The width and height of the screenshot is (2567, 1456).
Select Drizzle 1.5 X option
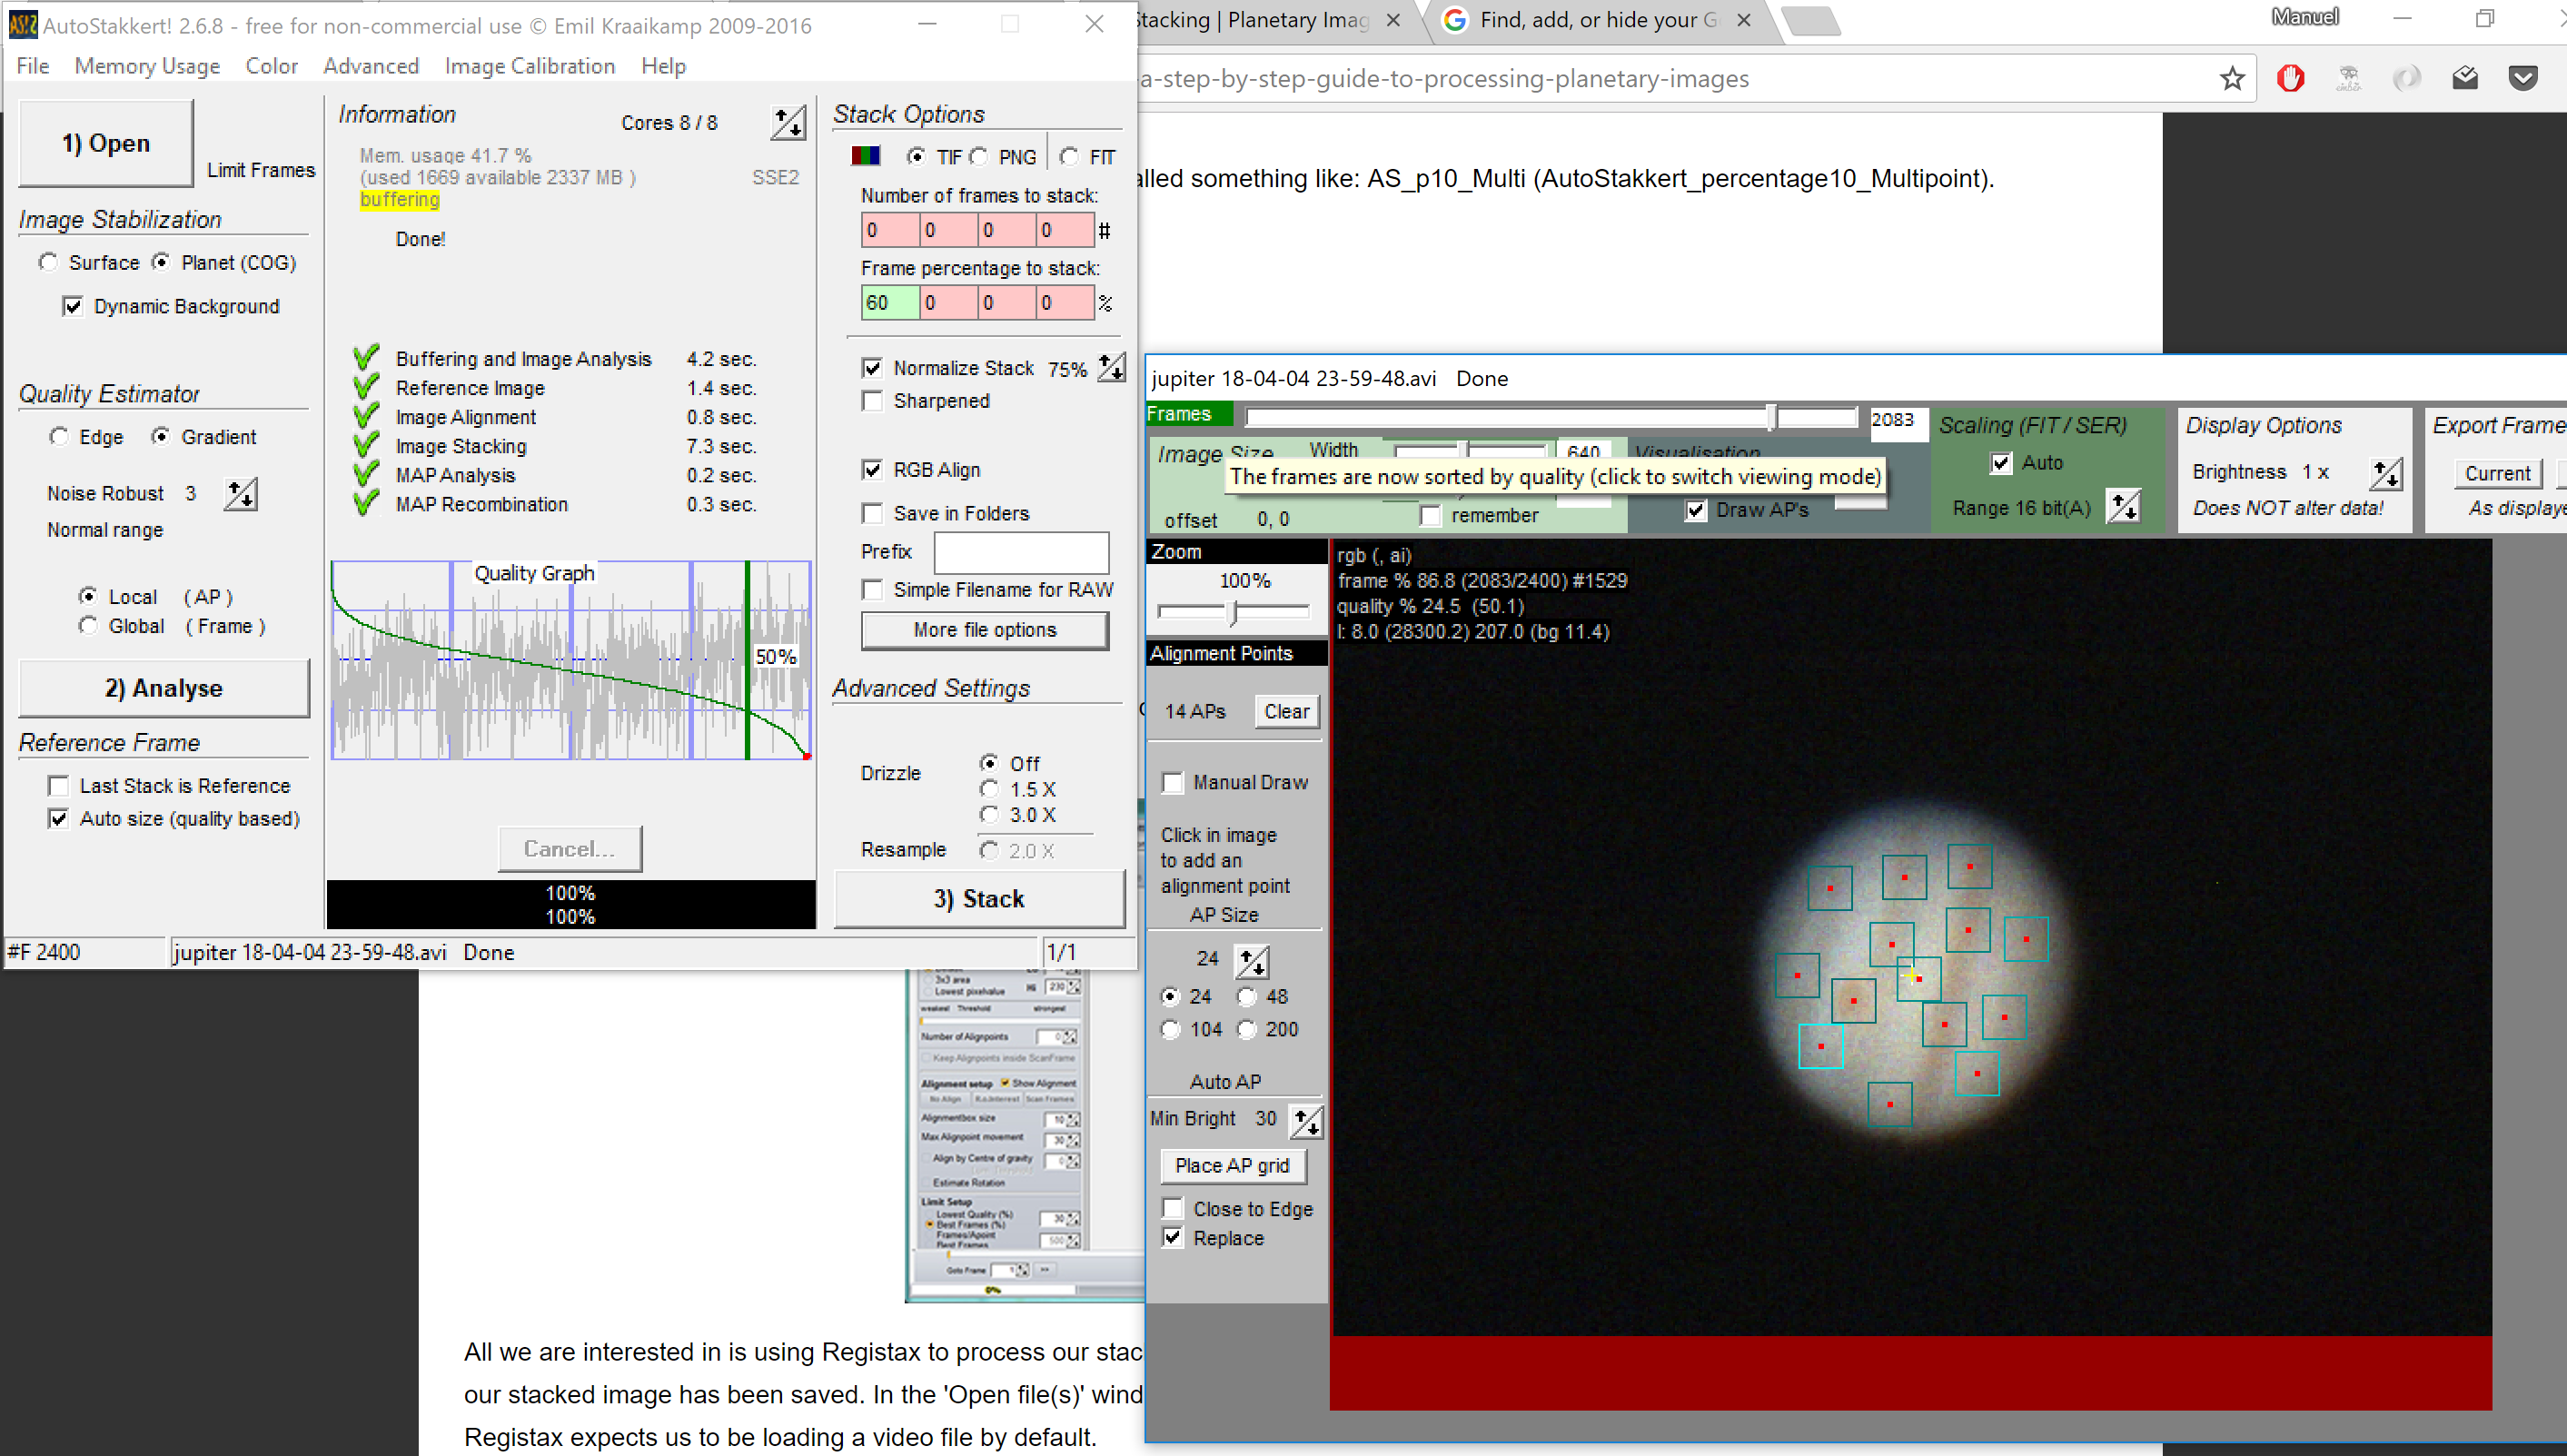tap(989, 789)
